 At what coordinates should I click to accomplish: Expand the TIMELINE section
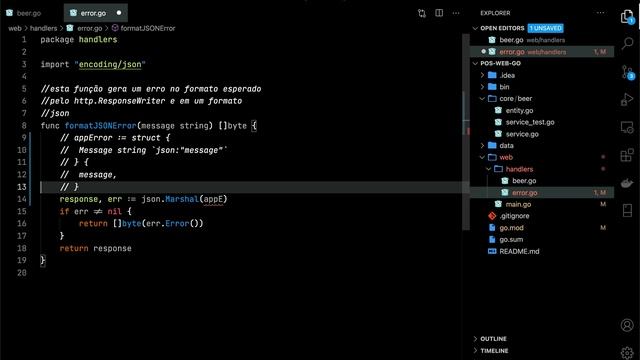pos(475,351)
